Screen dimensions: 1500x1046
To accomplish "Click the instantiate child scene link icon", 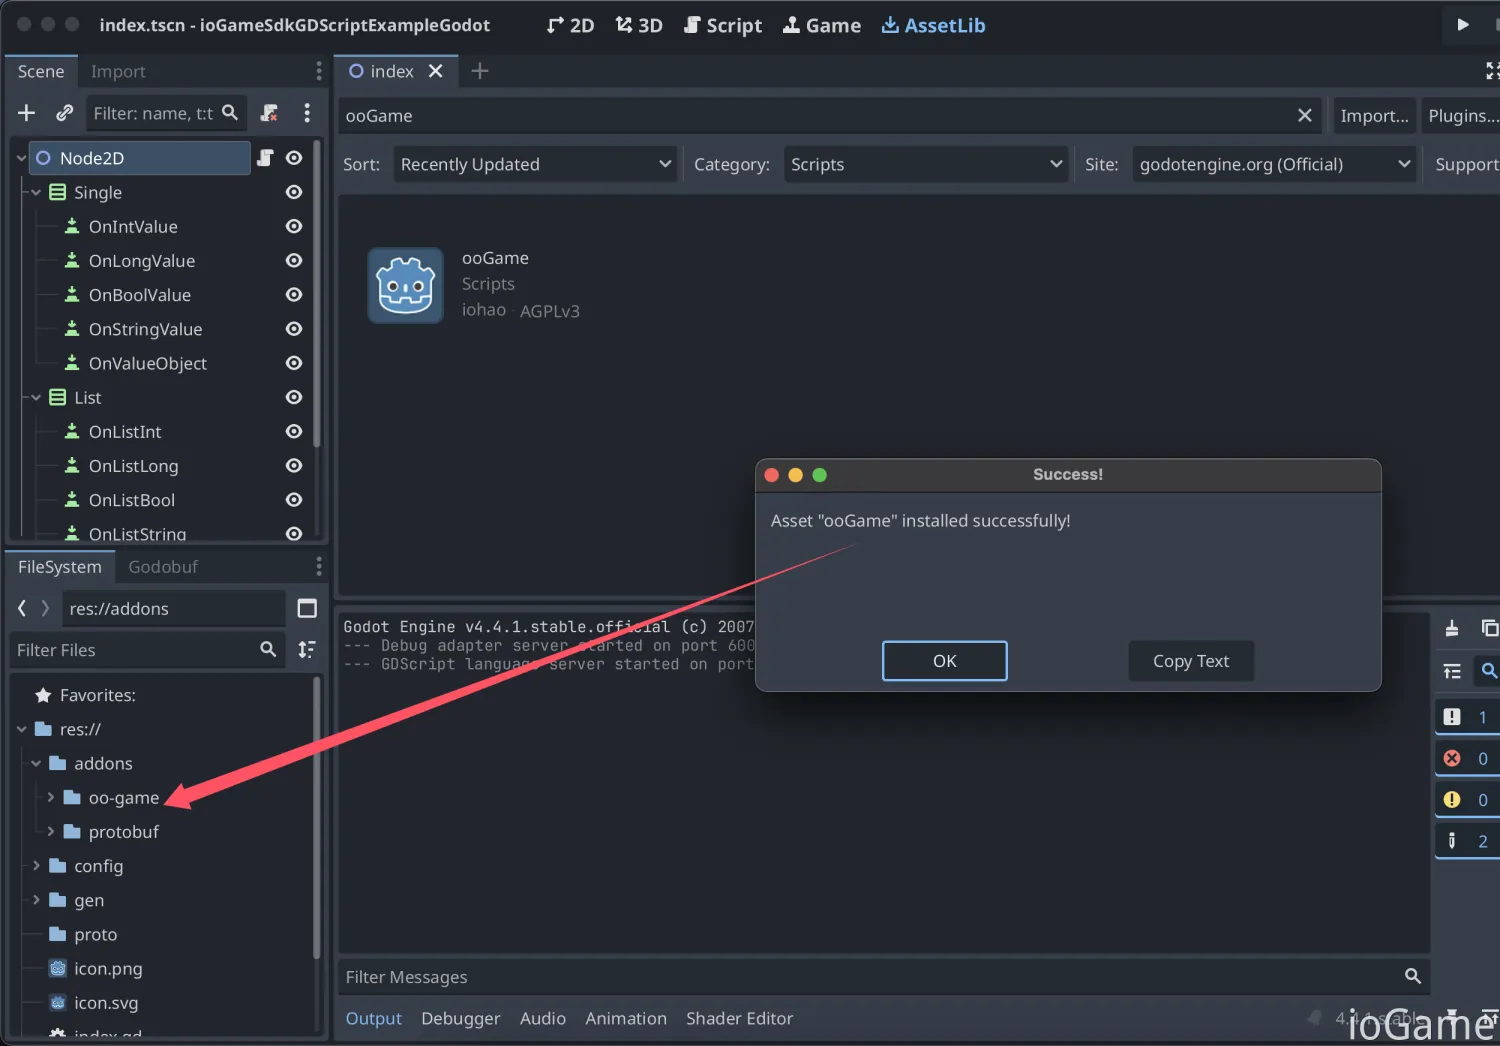I will (x=65, y=113).
